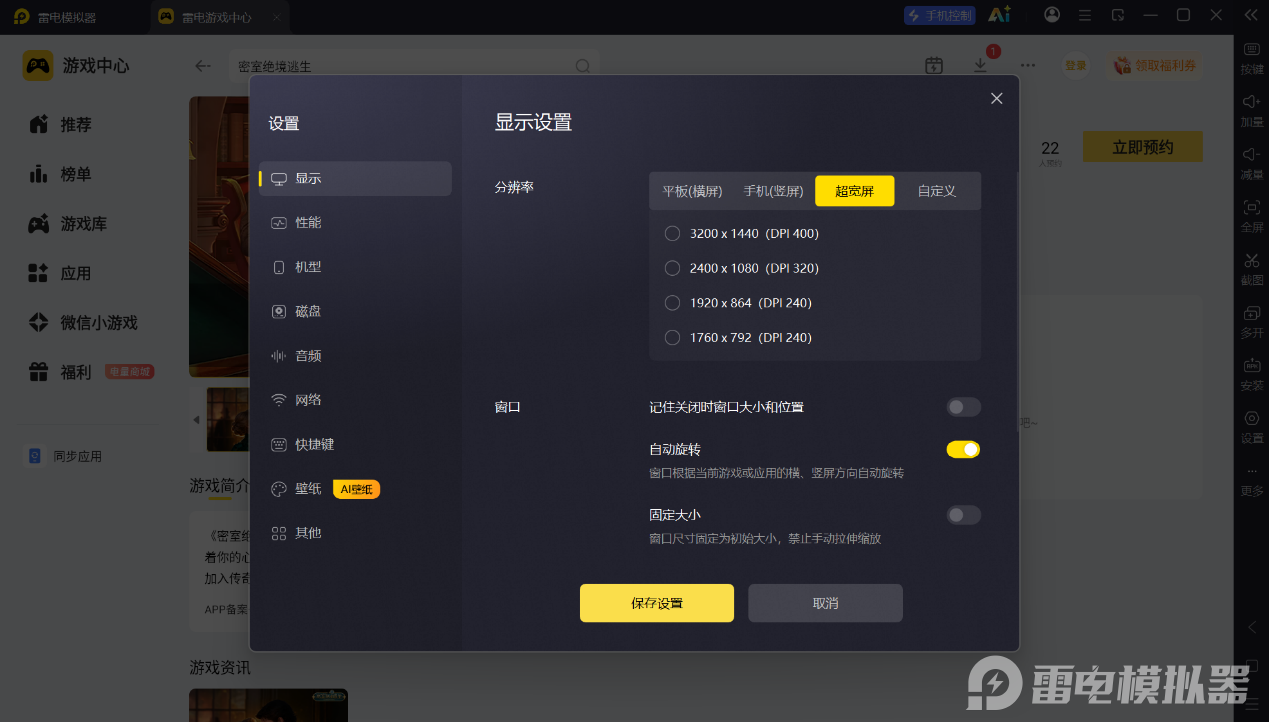The height and width of the screenshot is (722, 1269).
Task: Open the 网络 settings section
Action: pyautogui.click(x=355, y=400)
